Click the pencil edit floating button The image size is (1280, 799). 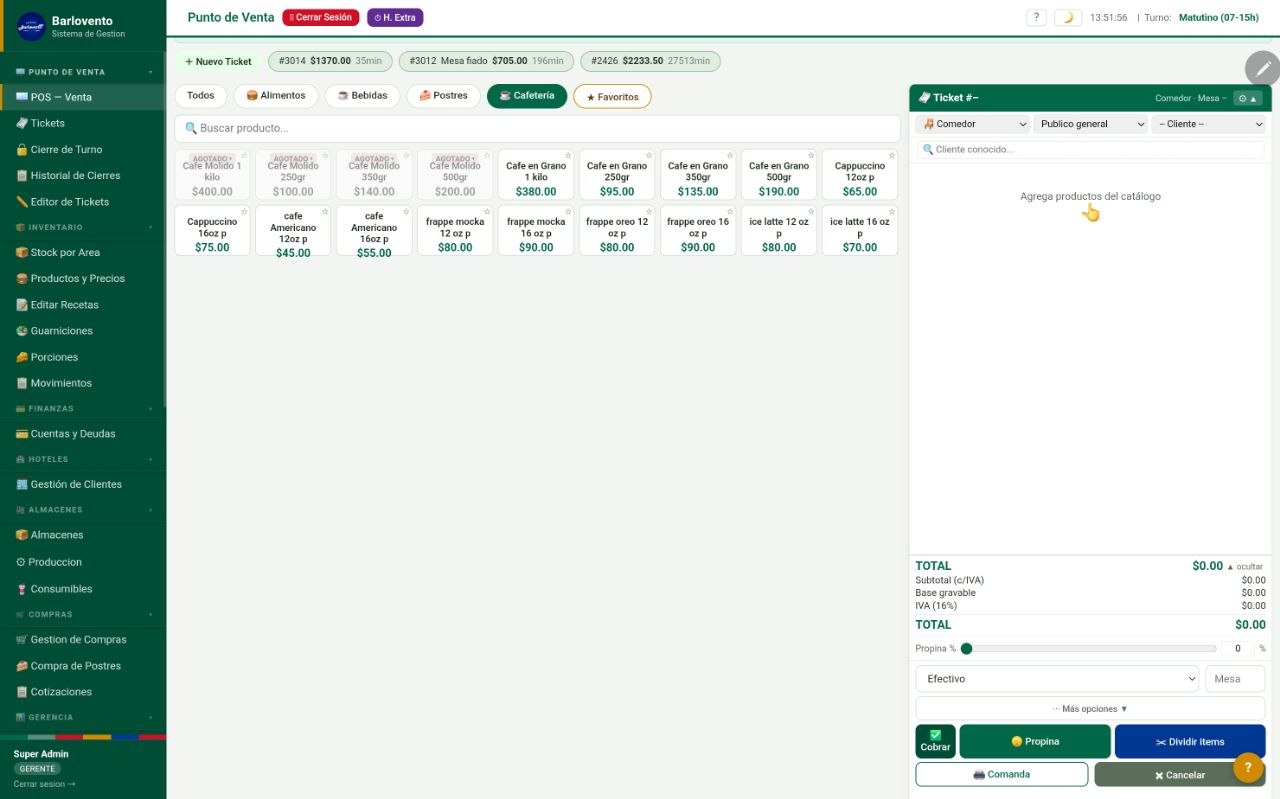click(x=1263, y=68)
